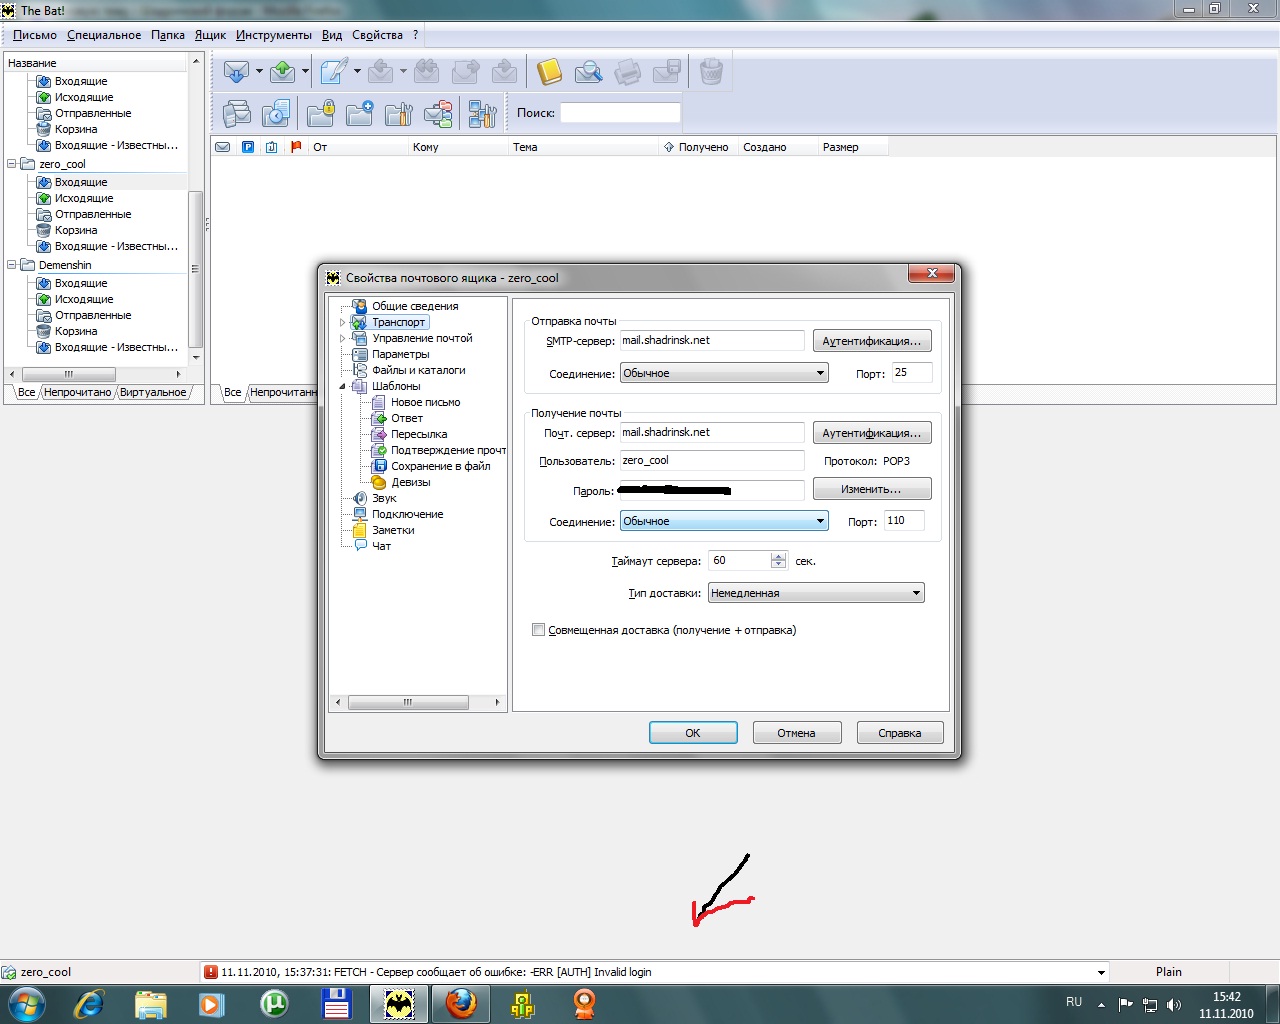The height and width of the screenshot is (1024, 1280).
Task: Click the Пользователь input field
Action: (712, 461)
